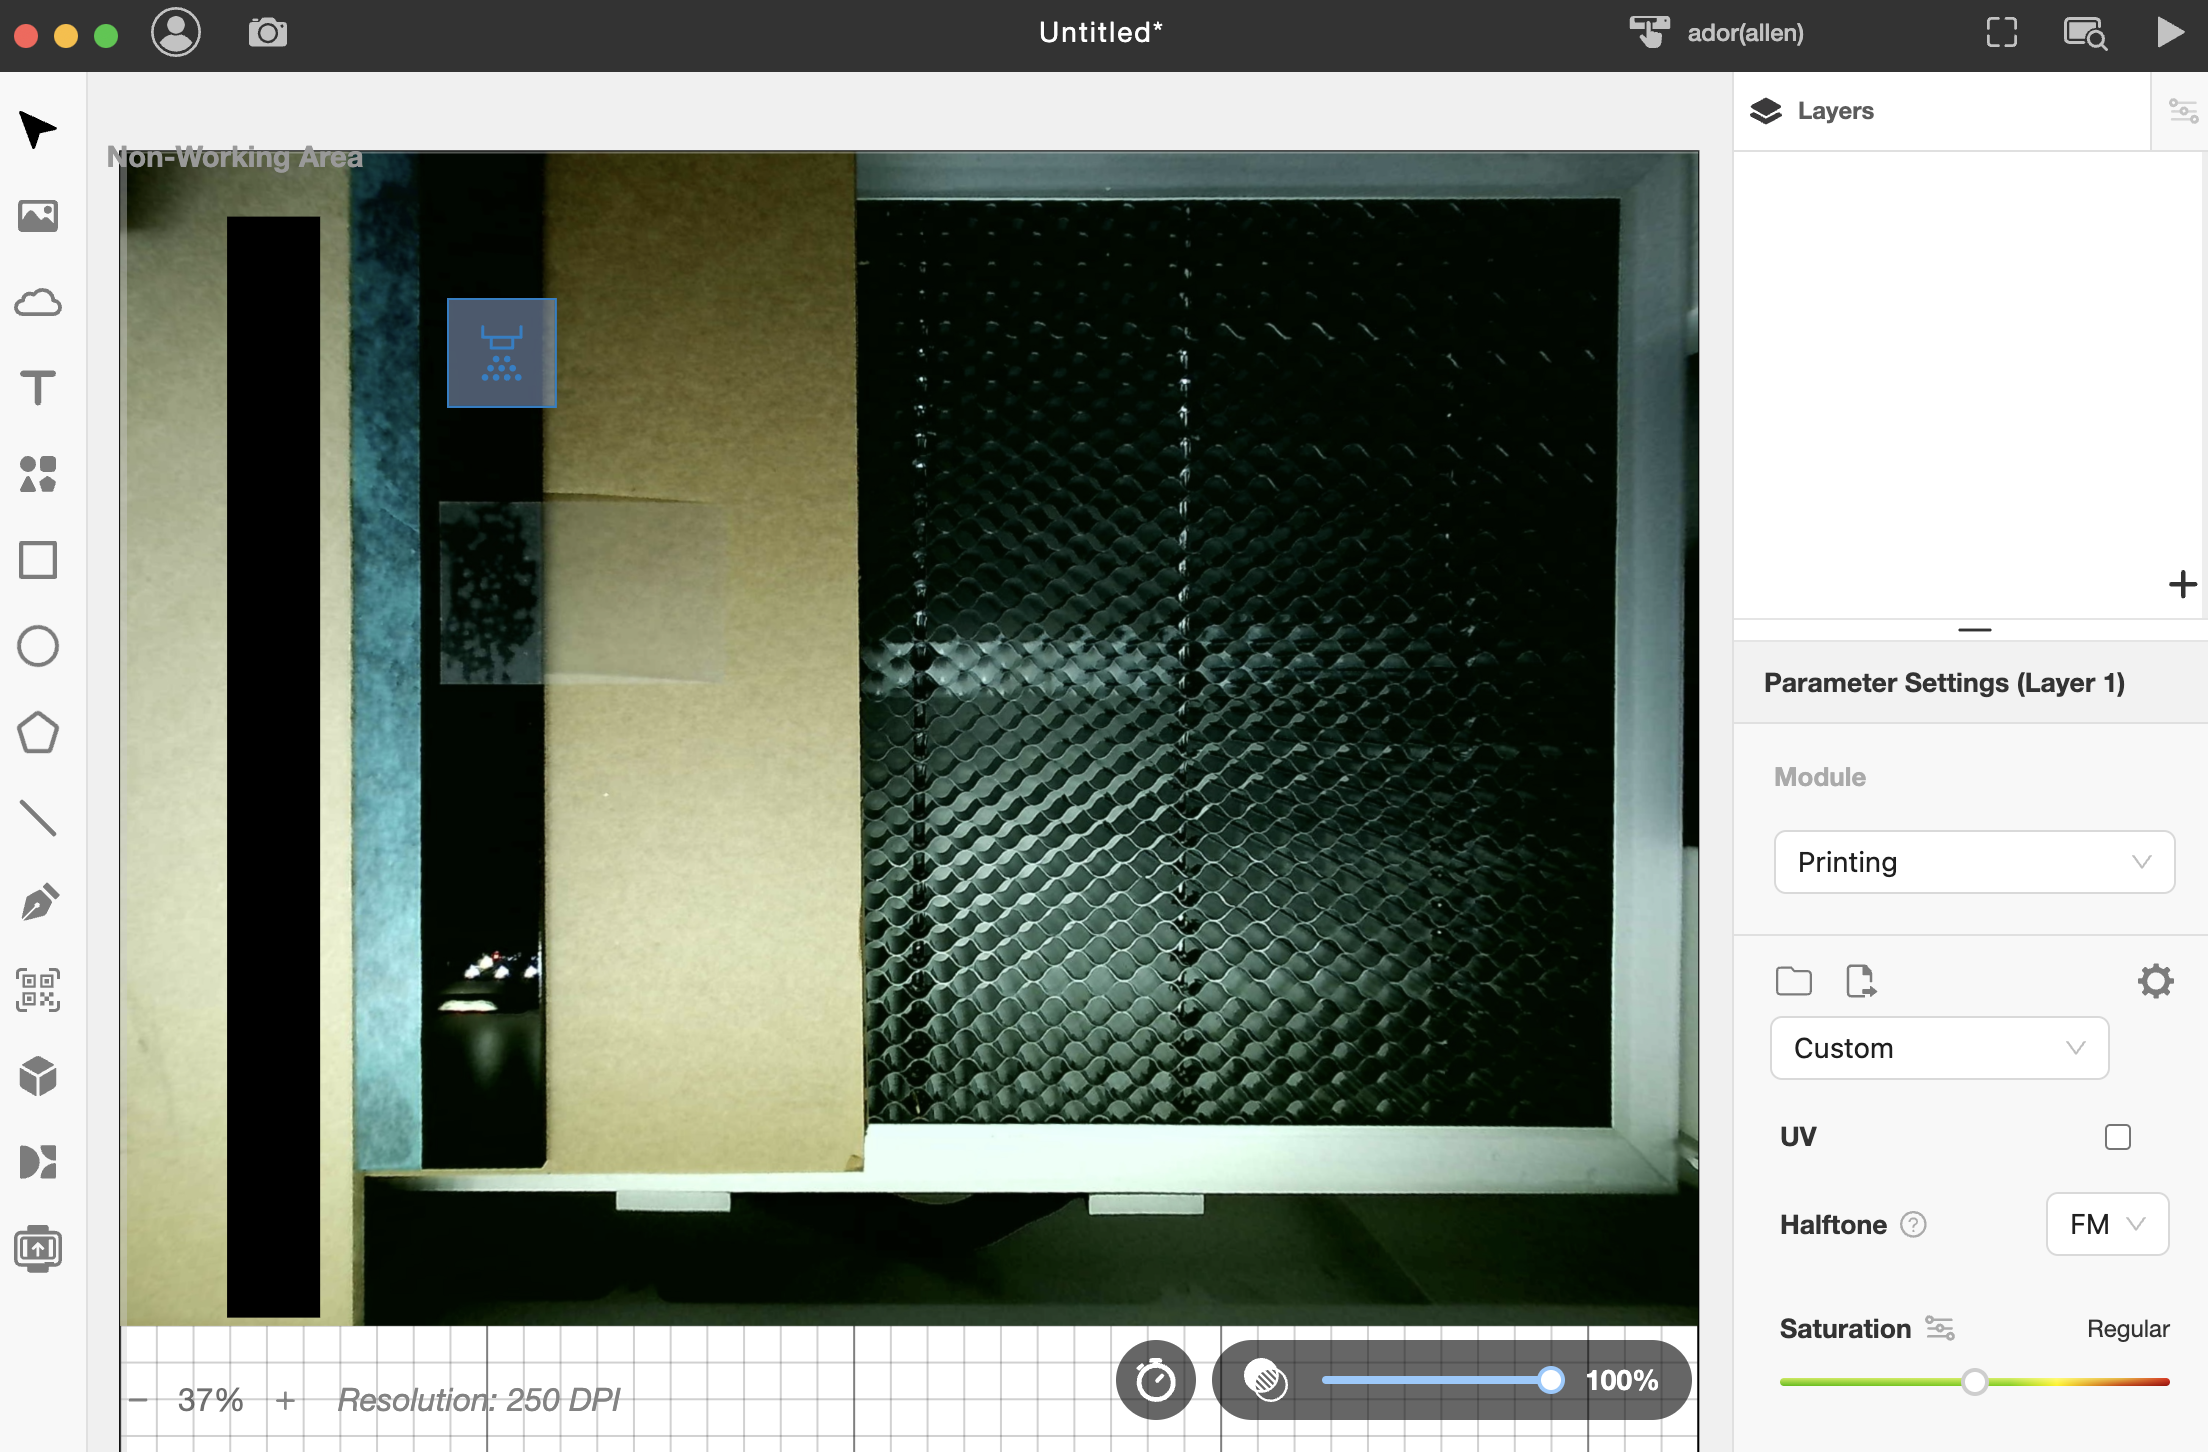The image size is (2208, 1452).
Task: Open the preset folder icon
Action: [x=1794, y=981]
